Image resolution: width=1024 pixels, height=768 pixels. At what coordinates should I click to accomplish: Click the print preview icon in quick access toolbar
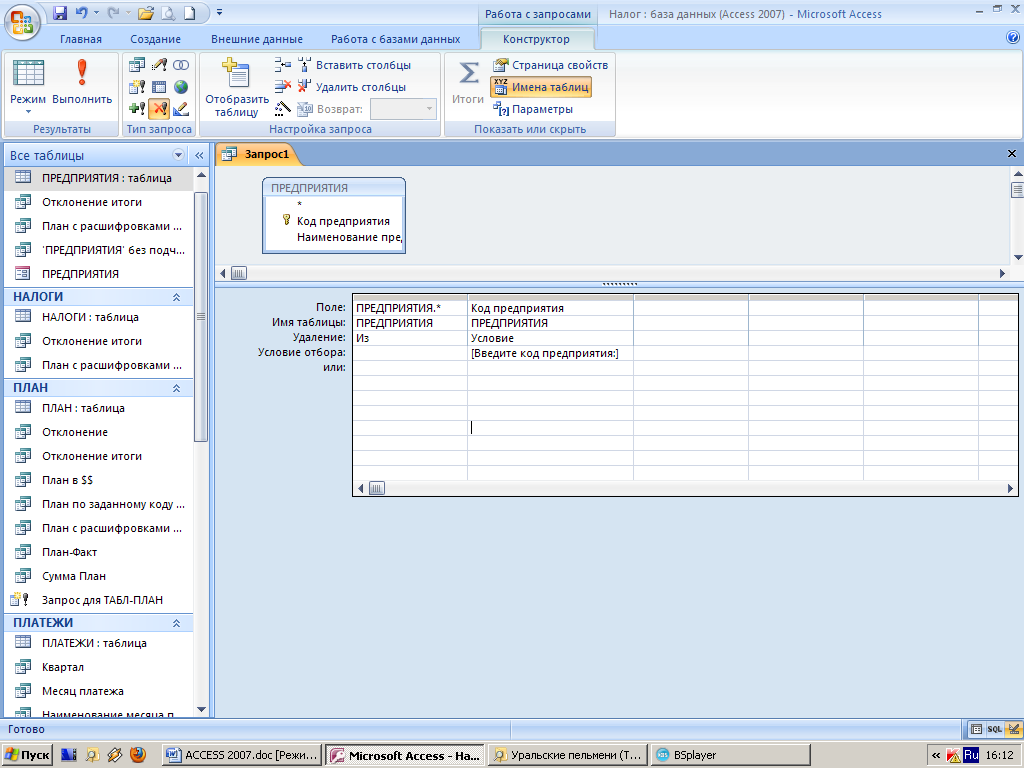point(168,13)
